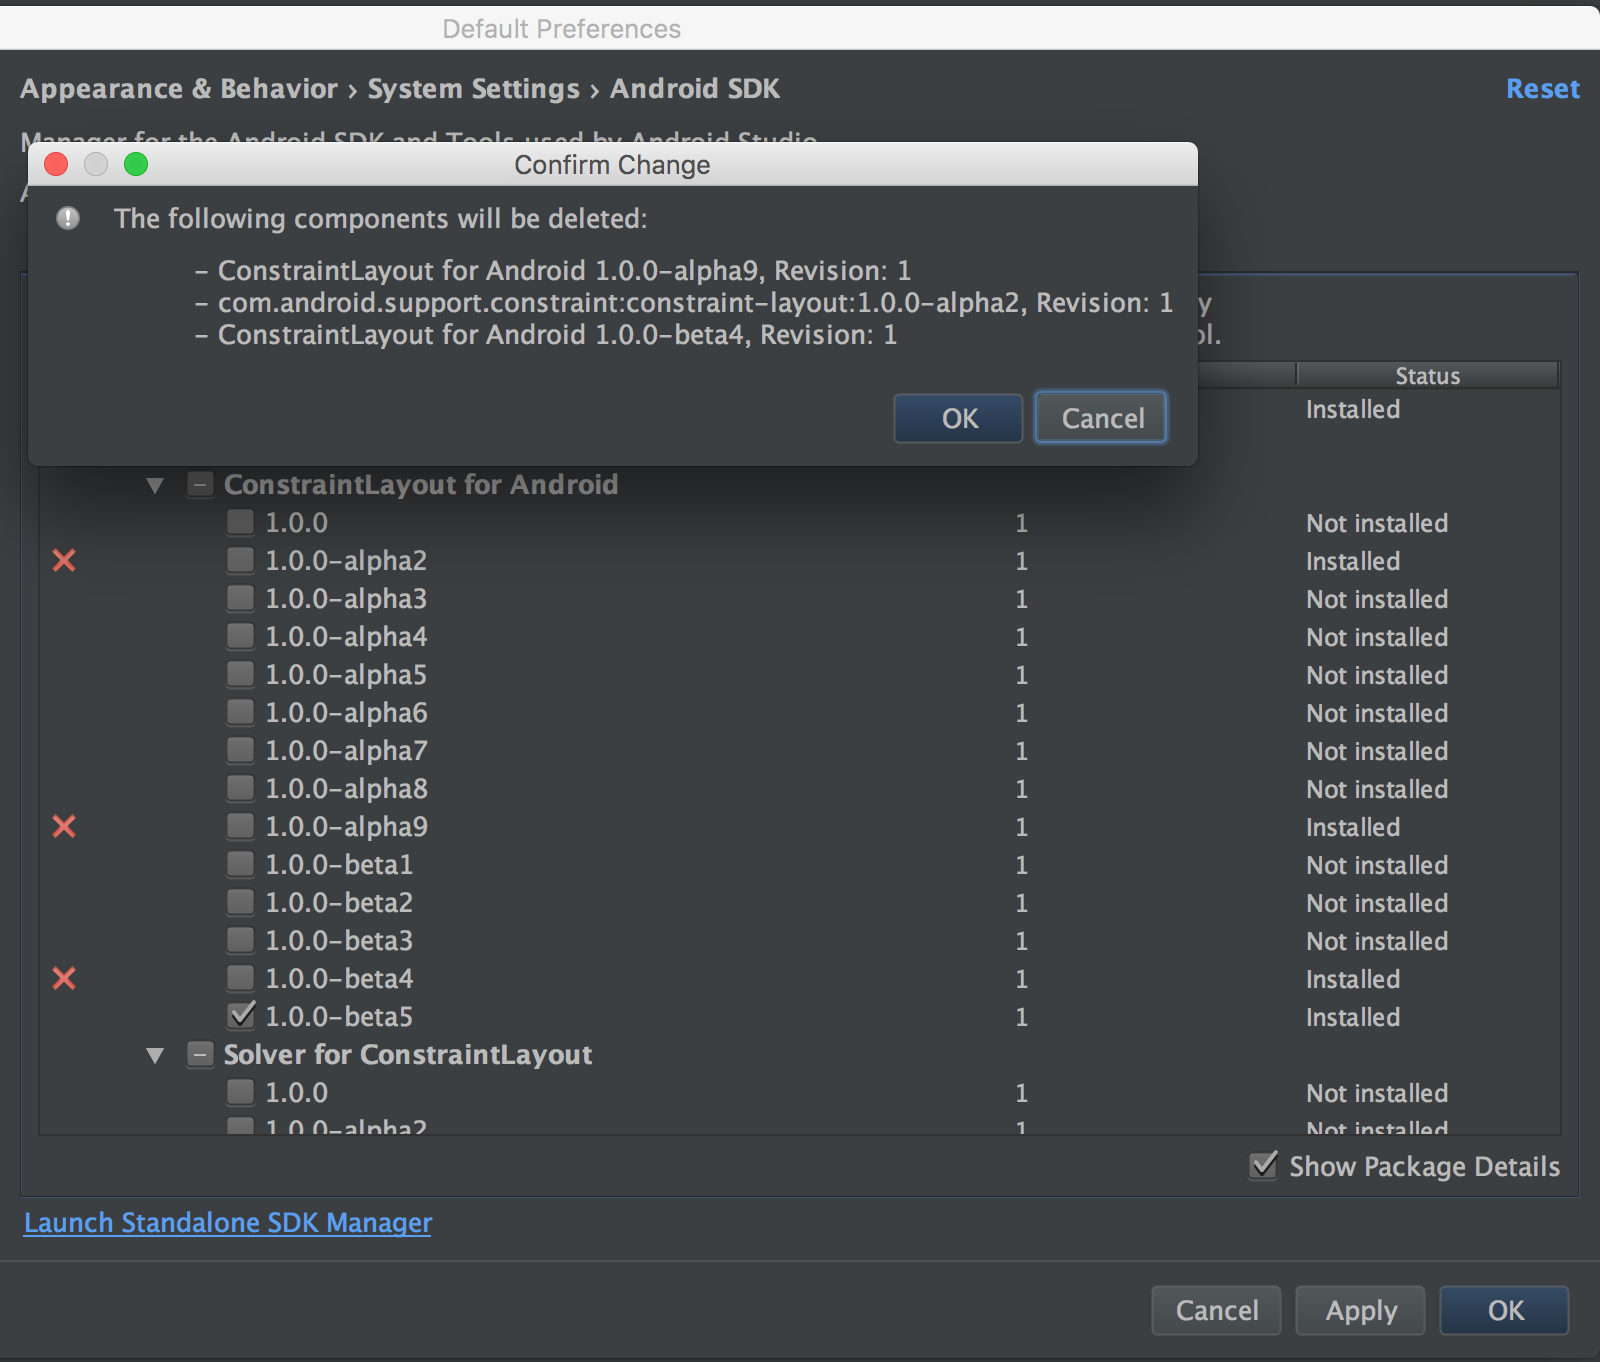Viewport: 1600px width, 1362px height.
Task: Click Cancel at bottom of Default Preferences window
Action: pos(1216,1310)
